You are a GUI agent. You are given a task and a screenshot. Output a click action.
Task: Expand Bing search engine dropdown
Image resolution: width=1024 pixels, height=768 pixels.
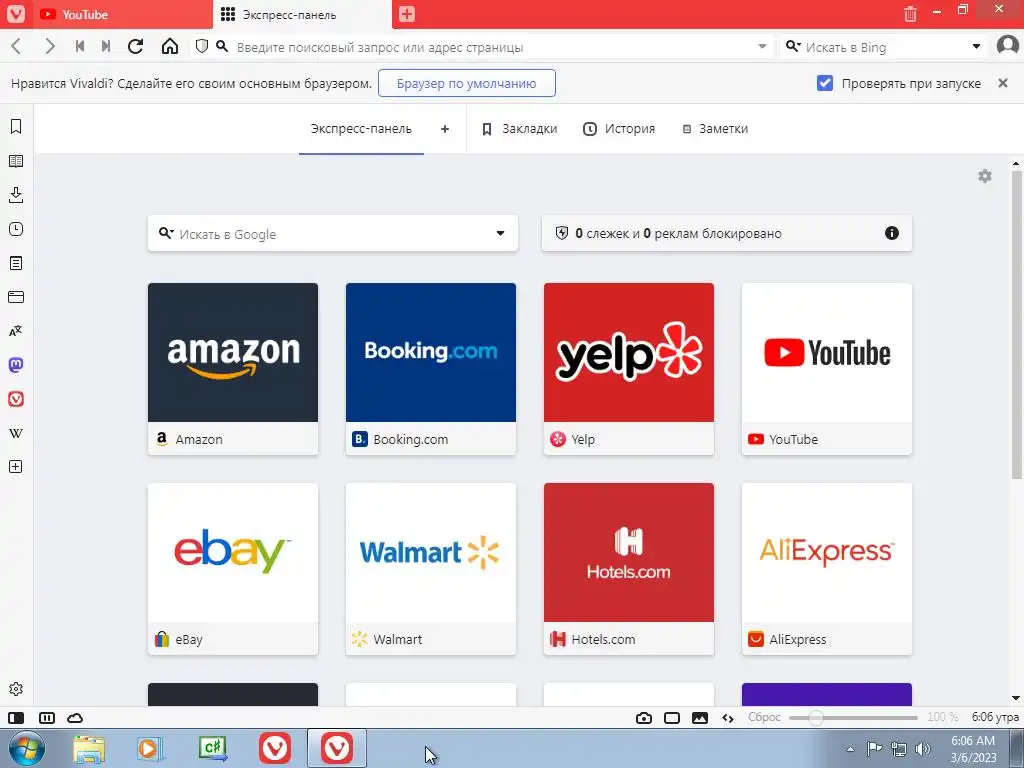[x=976, y=46]
